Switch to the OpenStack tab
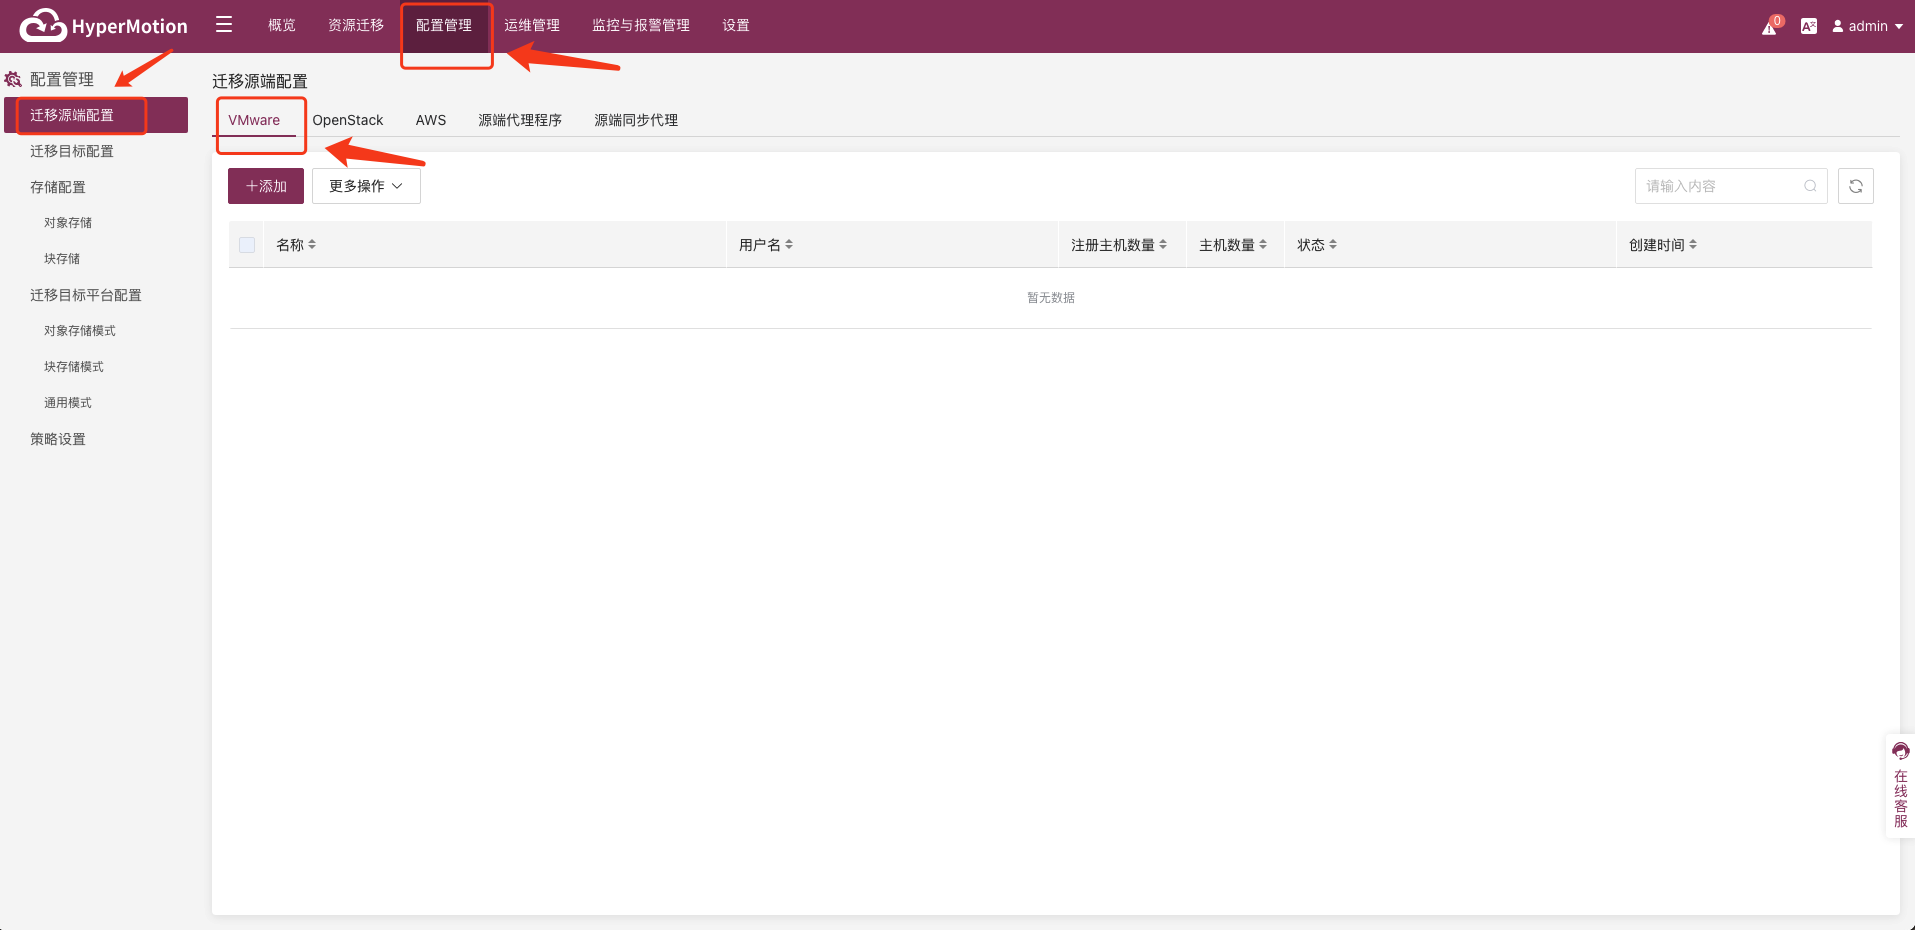 click(348, 120)
